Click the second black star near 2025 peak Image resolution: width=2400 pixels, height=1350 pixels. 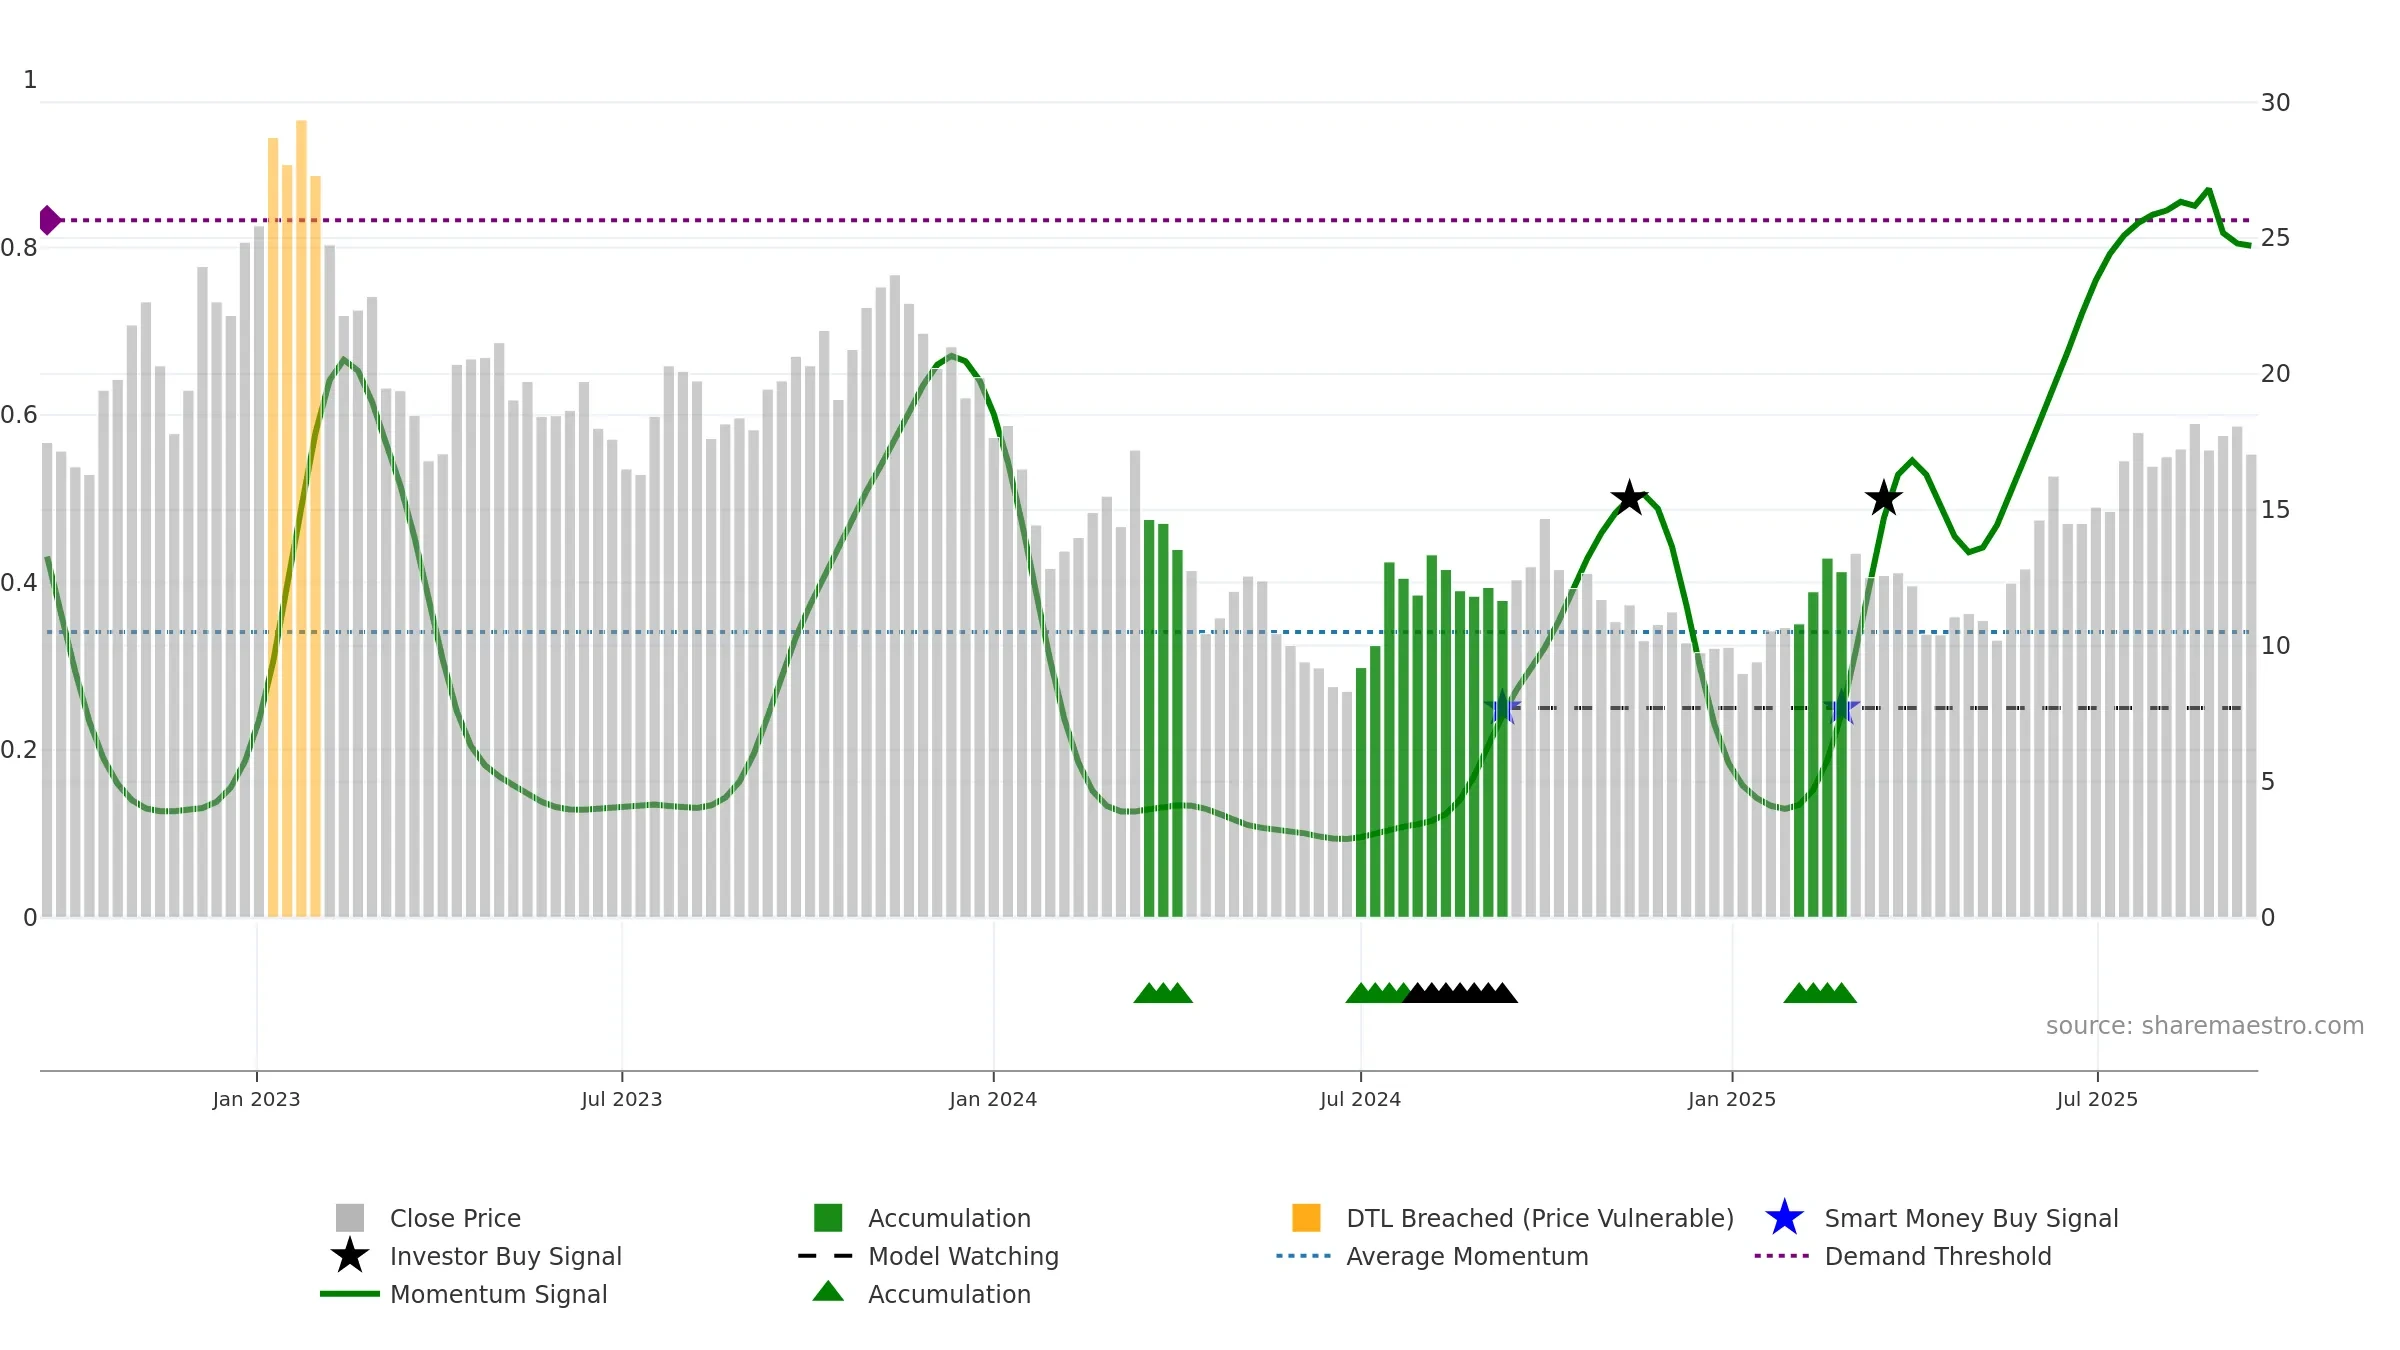click(1884, 498)
